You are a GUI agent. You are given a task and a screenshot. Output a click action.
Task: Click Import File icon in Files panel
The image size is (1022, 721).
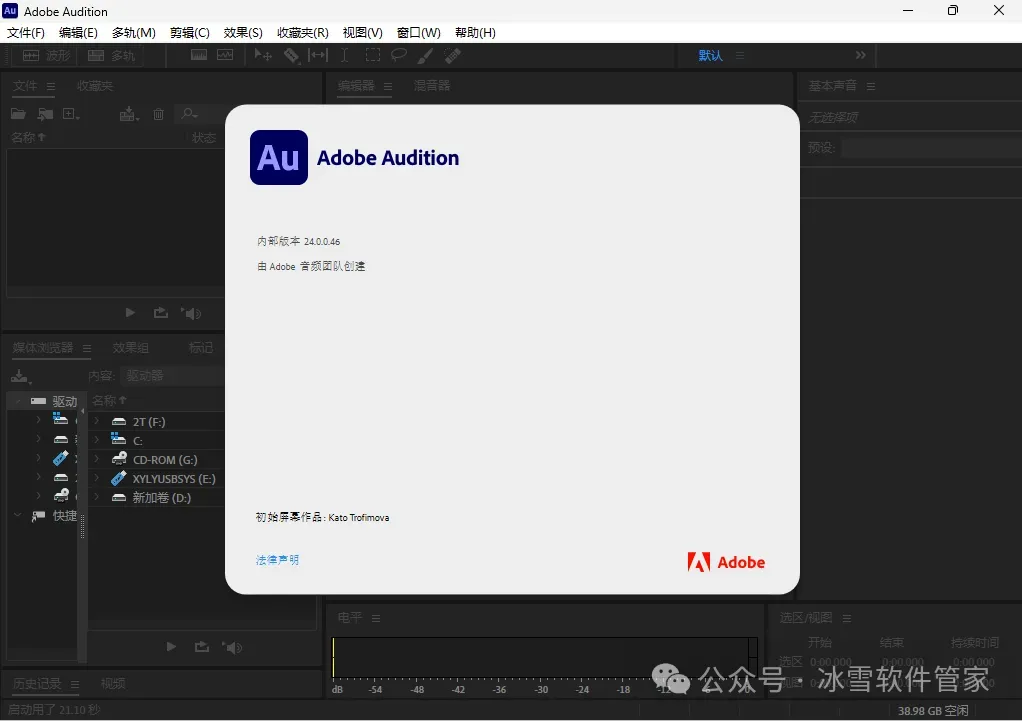(x=45, y=114)
